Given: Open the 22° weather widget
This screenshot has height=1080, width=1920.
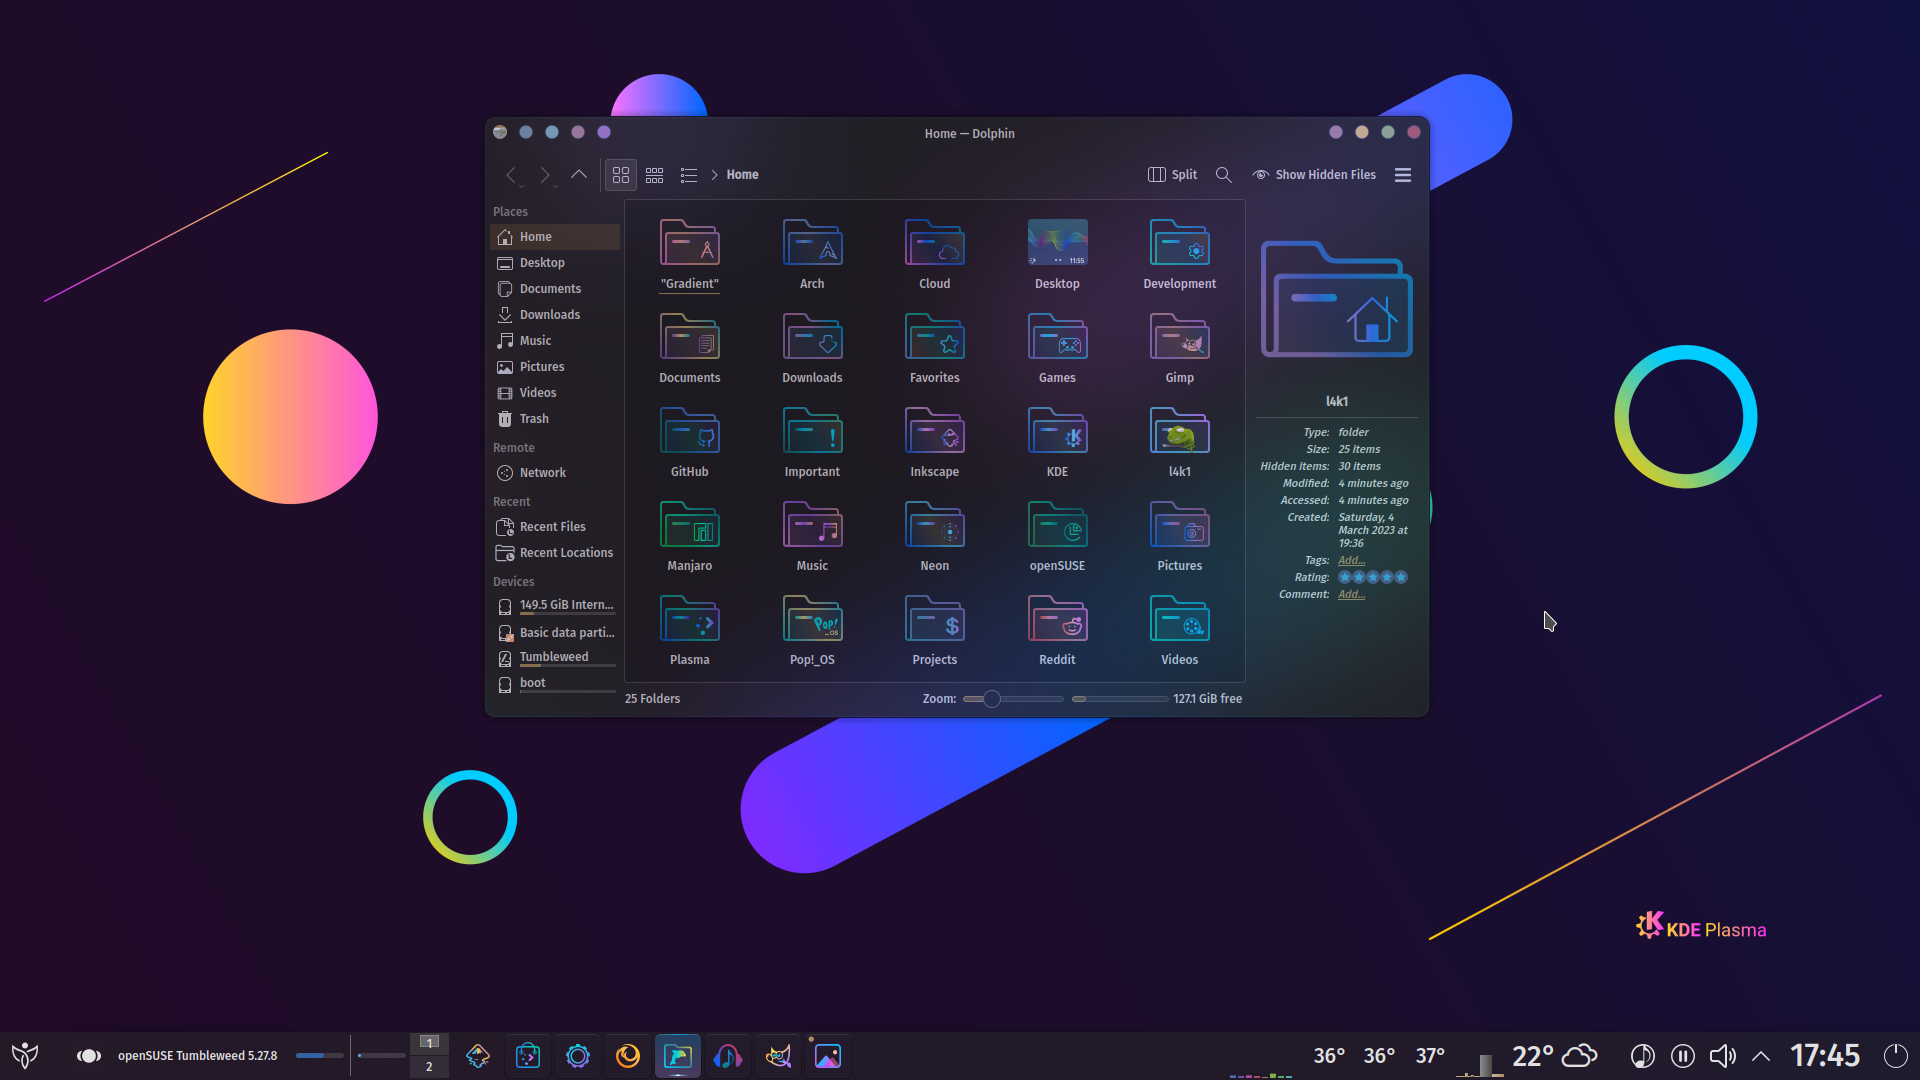Looking at the screenshot, I should (1554, 1056).
